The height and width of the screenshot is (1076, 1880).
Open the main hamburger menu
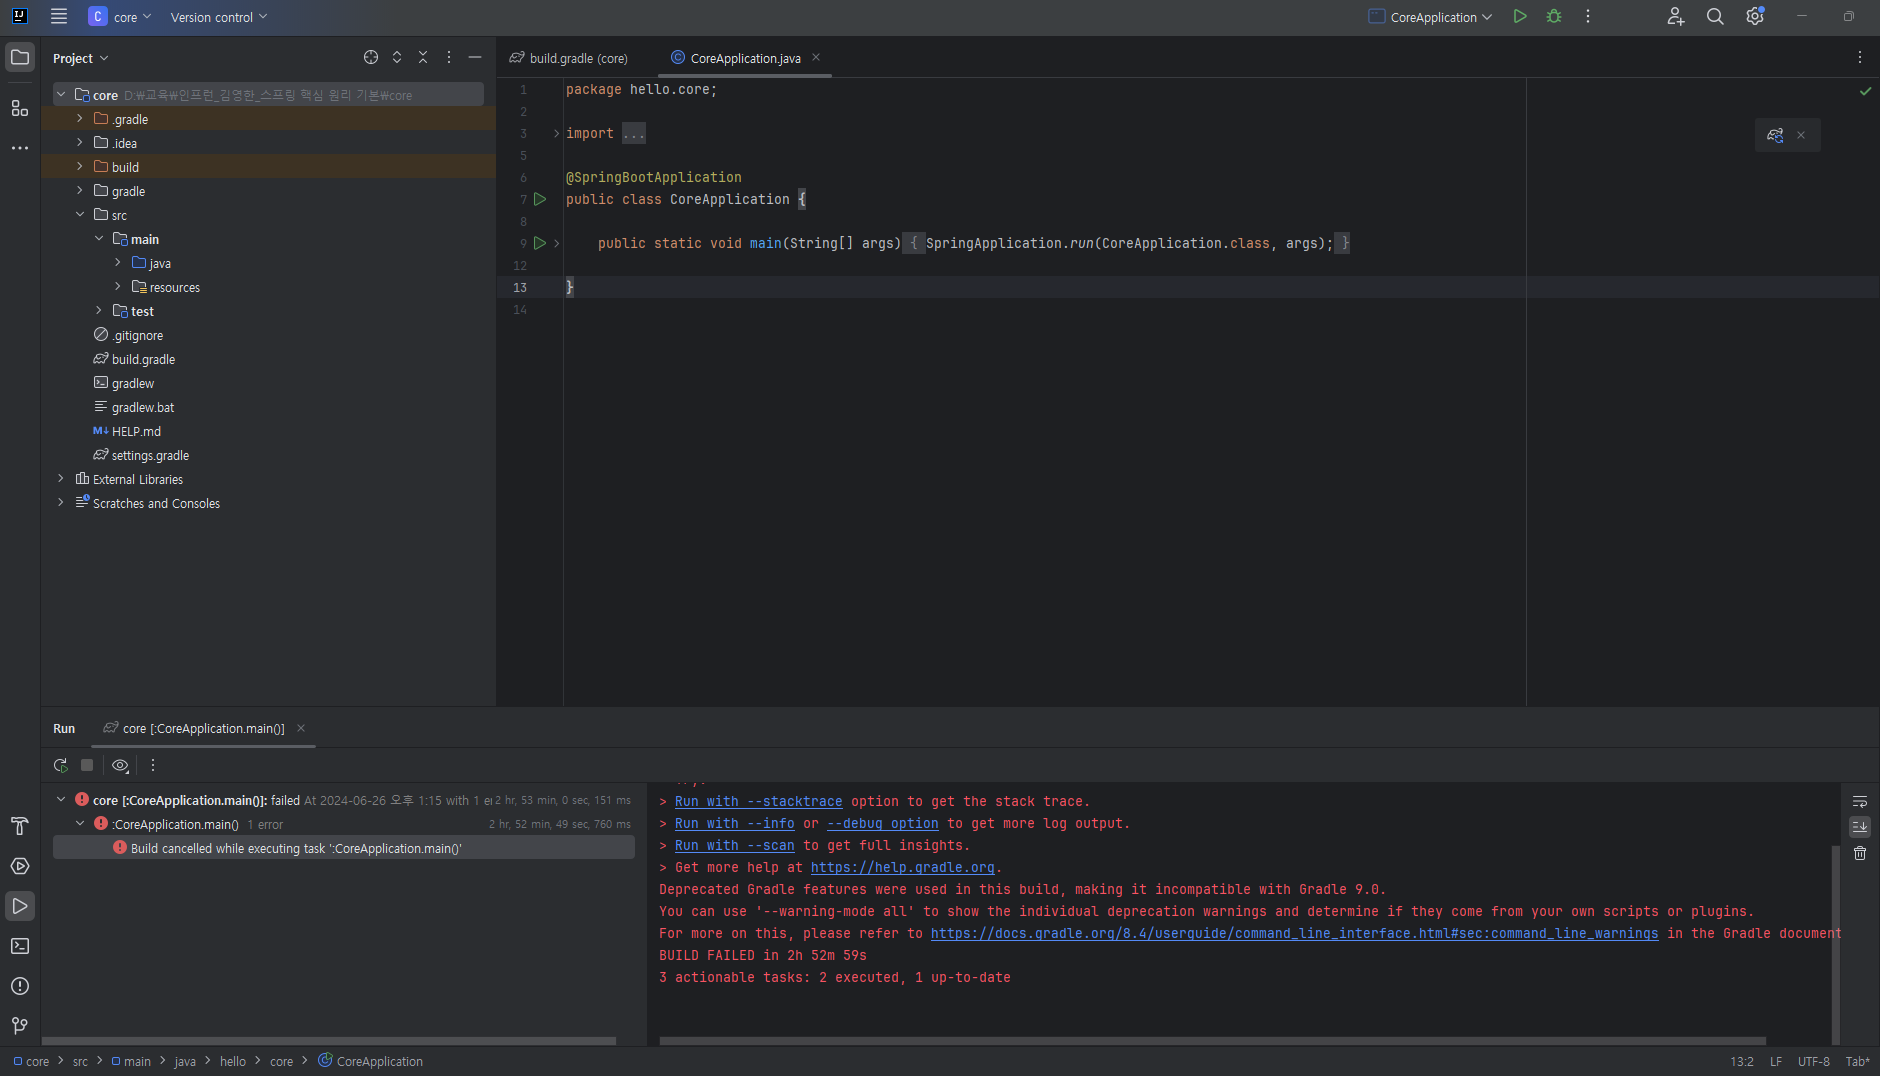pos(59,16)
